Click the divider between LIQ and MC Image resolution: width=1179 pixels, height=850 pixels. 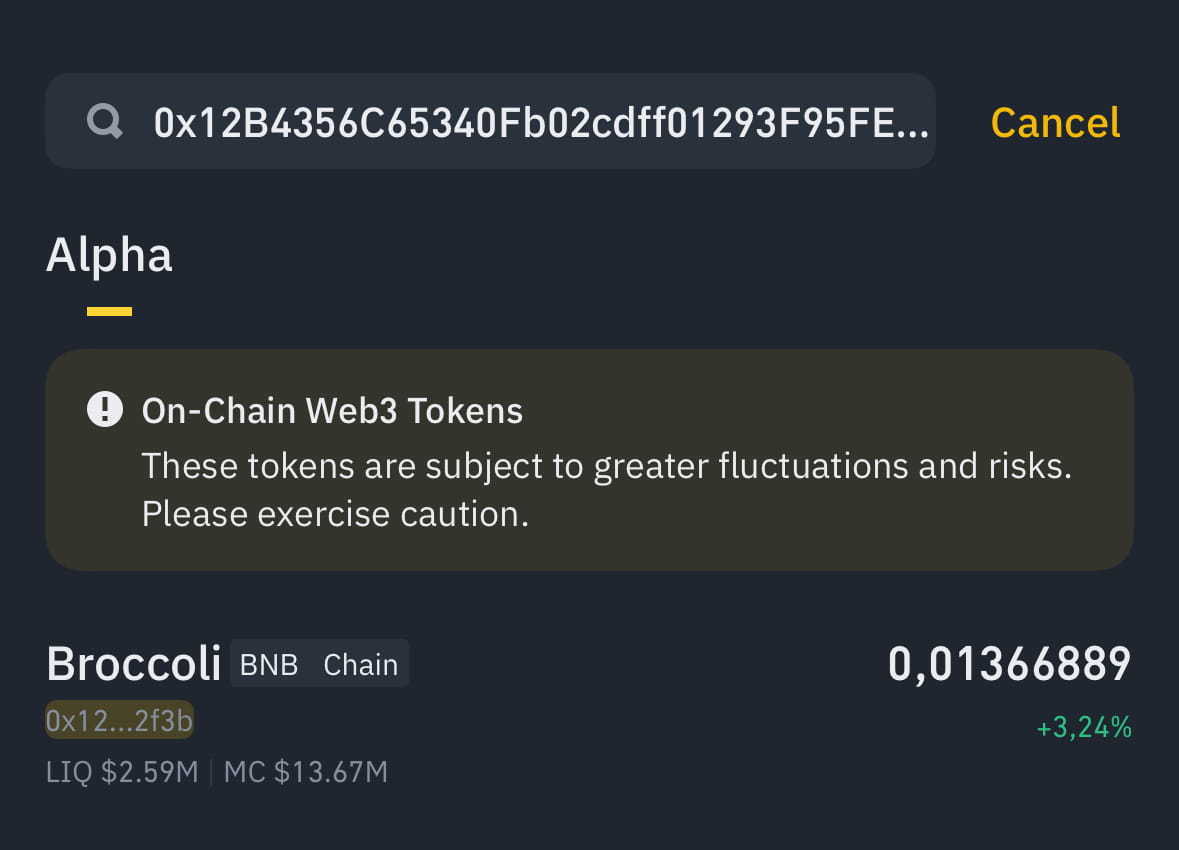pyautogui.click(x=211, y=772)
